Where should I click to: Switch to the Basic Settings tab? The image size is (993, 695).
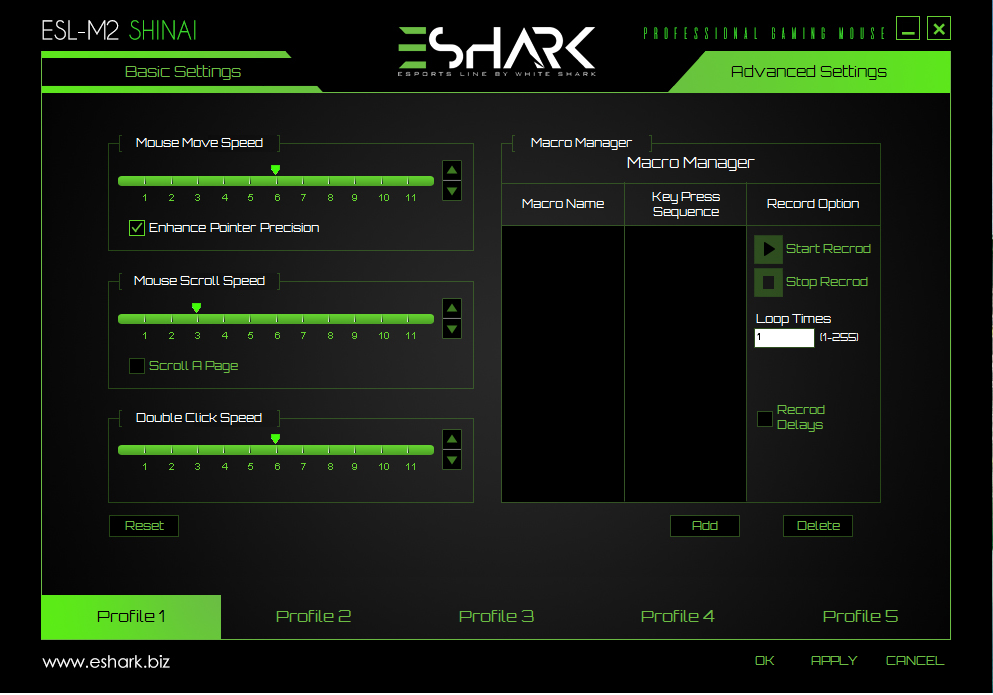[x=182, y=72]
